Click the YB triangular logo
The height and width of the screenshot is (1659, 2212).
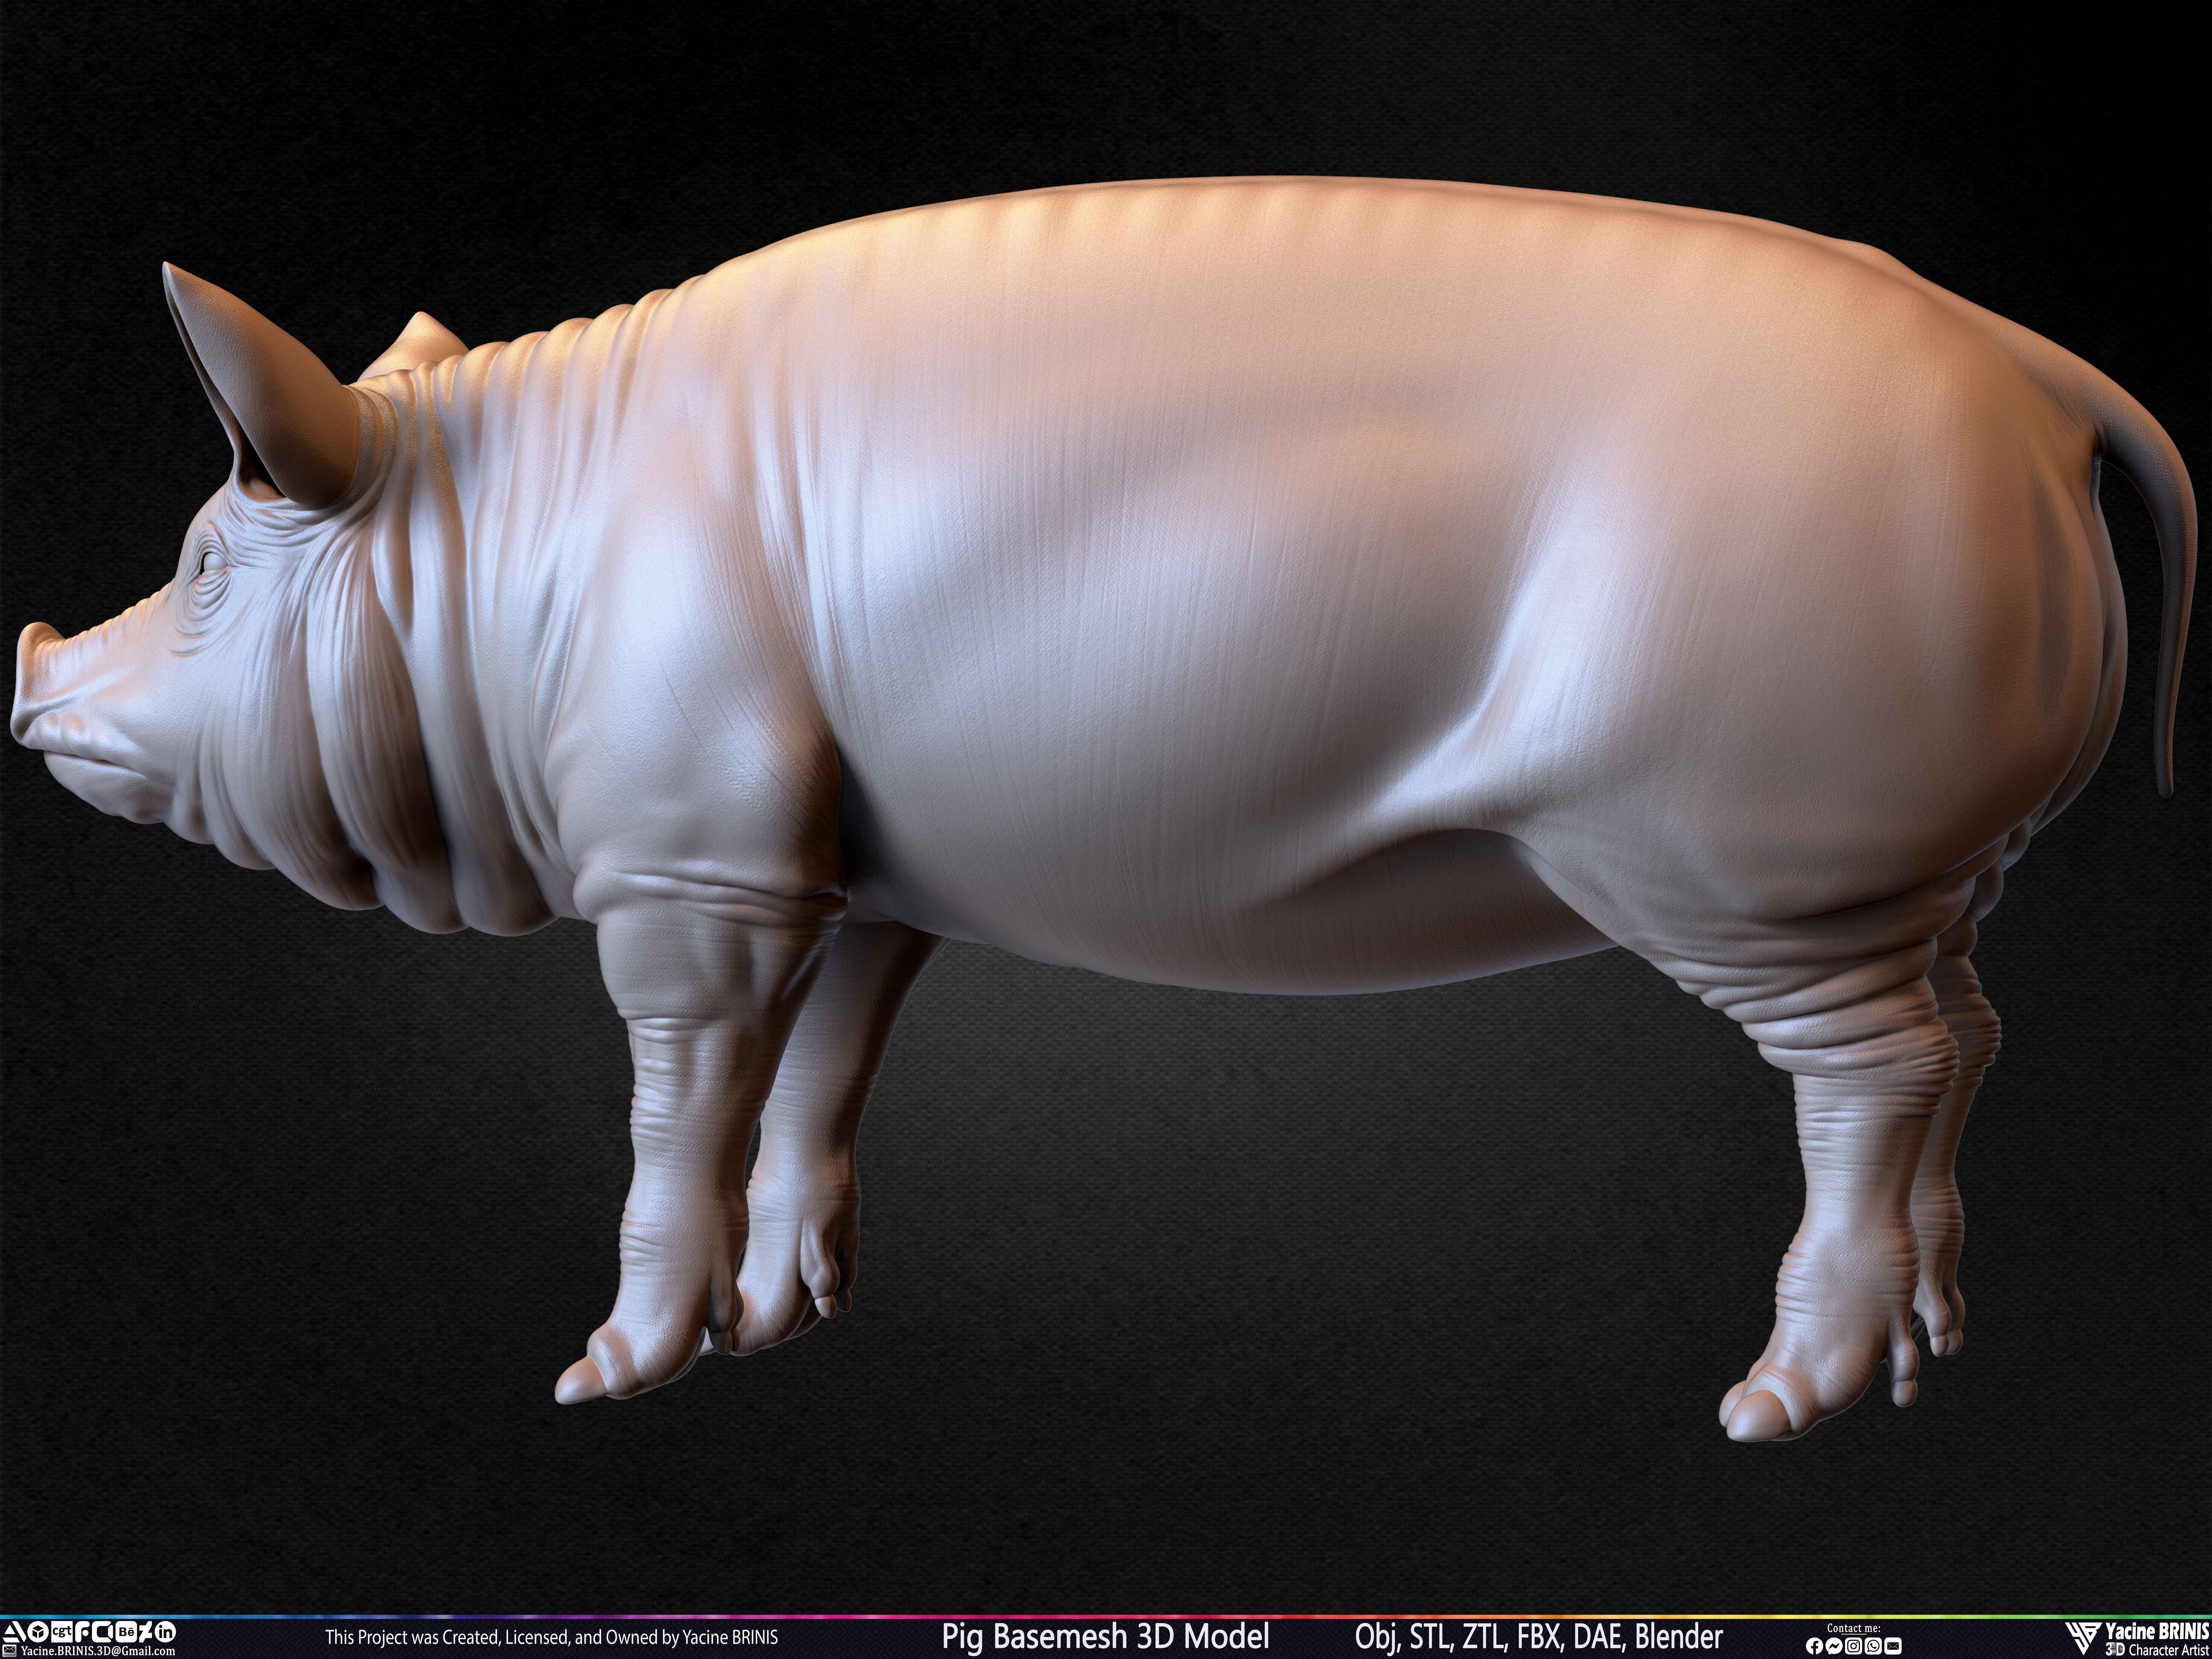coord(2084,1639)
